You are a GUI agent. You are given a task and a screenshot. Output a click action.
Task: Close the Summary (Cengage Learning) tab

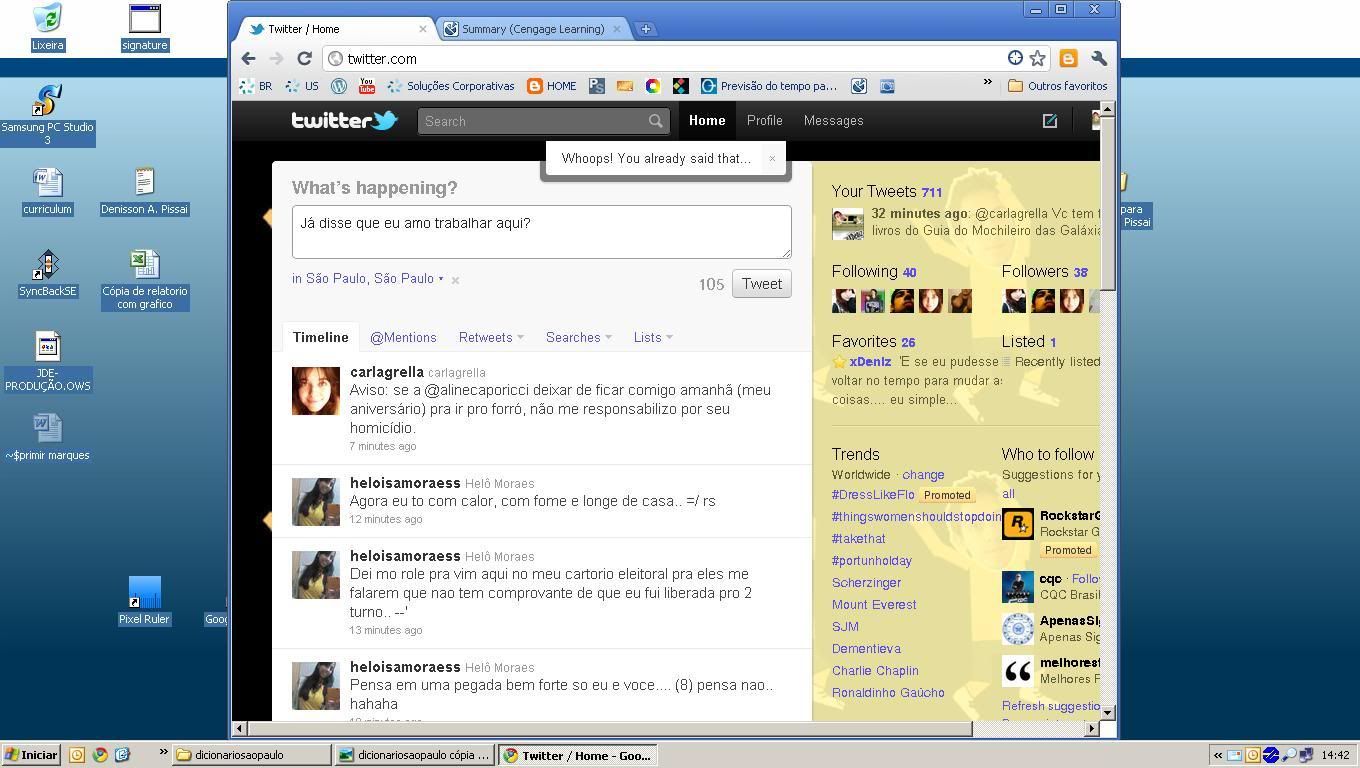click(617, 29)
